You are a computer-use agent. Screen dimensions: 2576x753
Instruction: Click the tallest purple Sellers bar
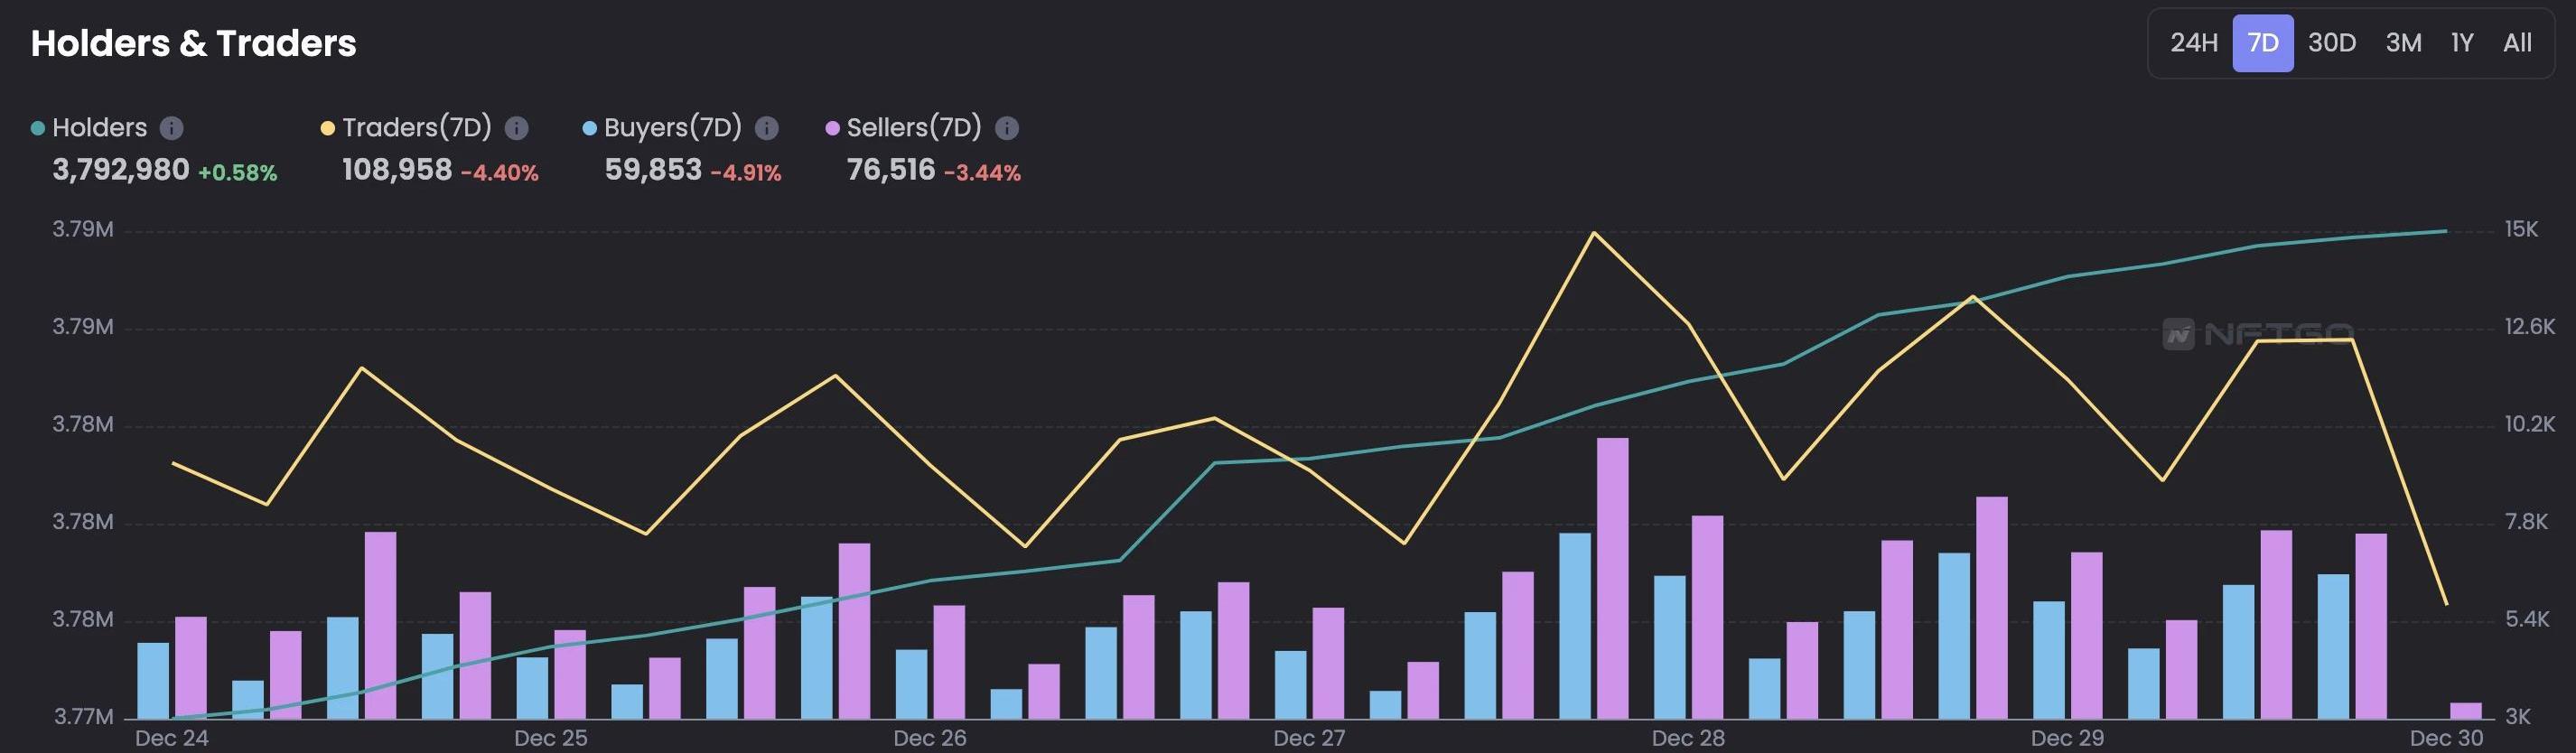coord(1612,578)
